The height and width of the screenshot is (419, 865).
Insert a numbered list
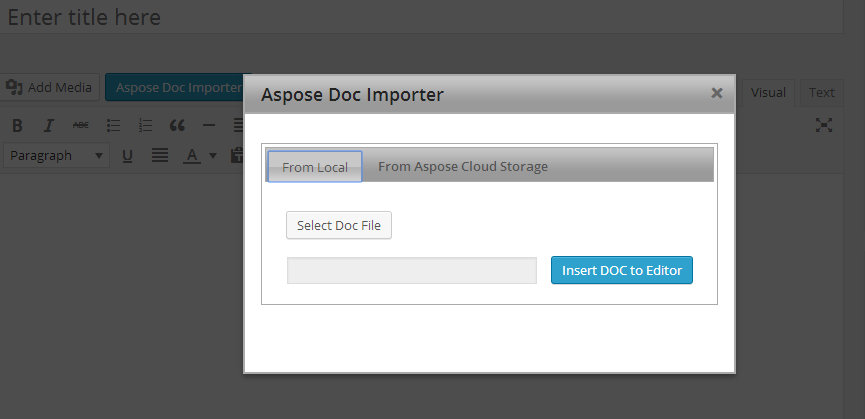coord(145,126)
